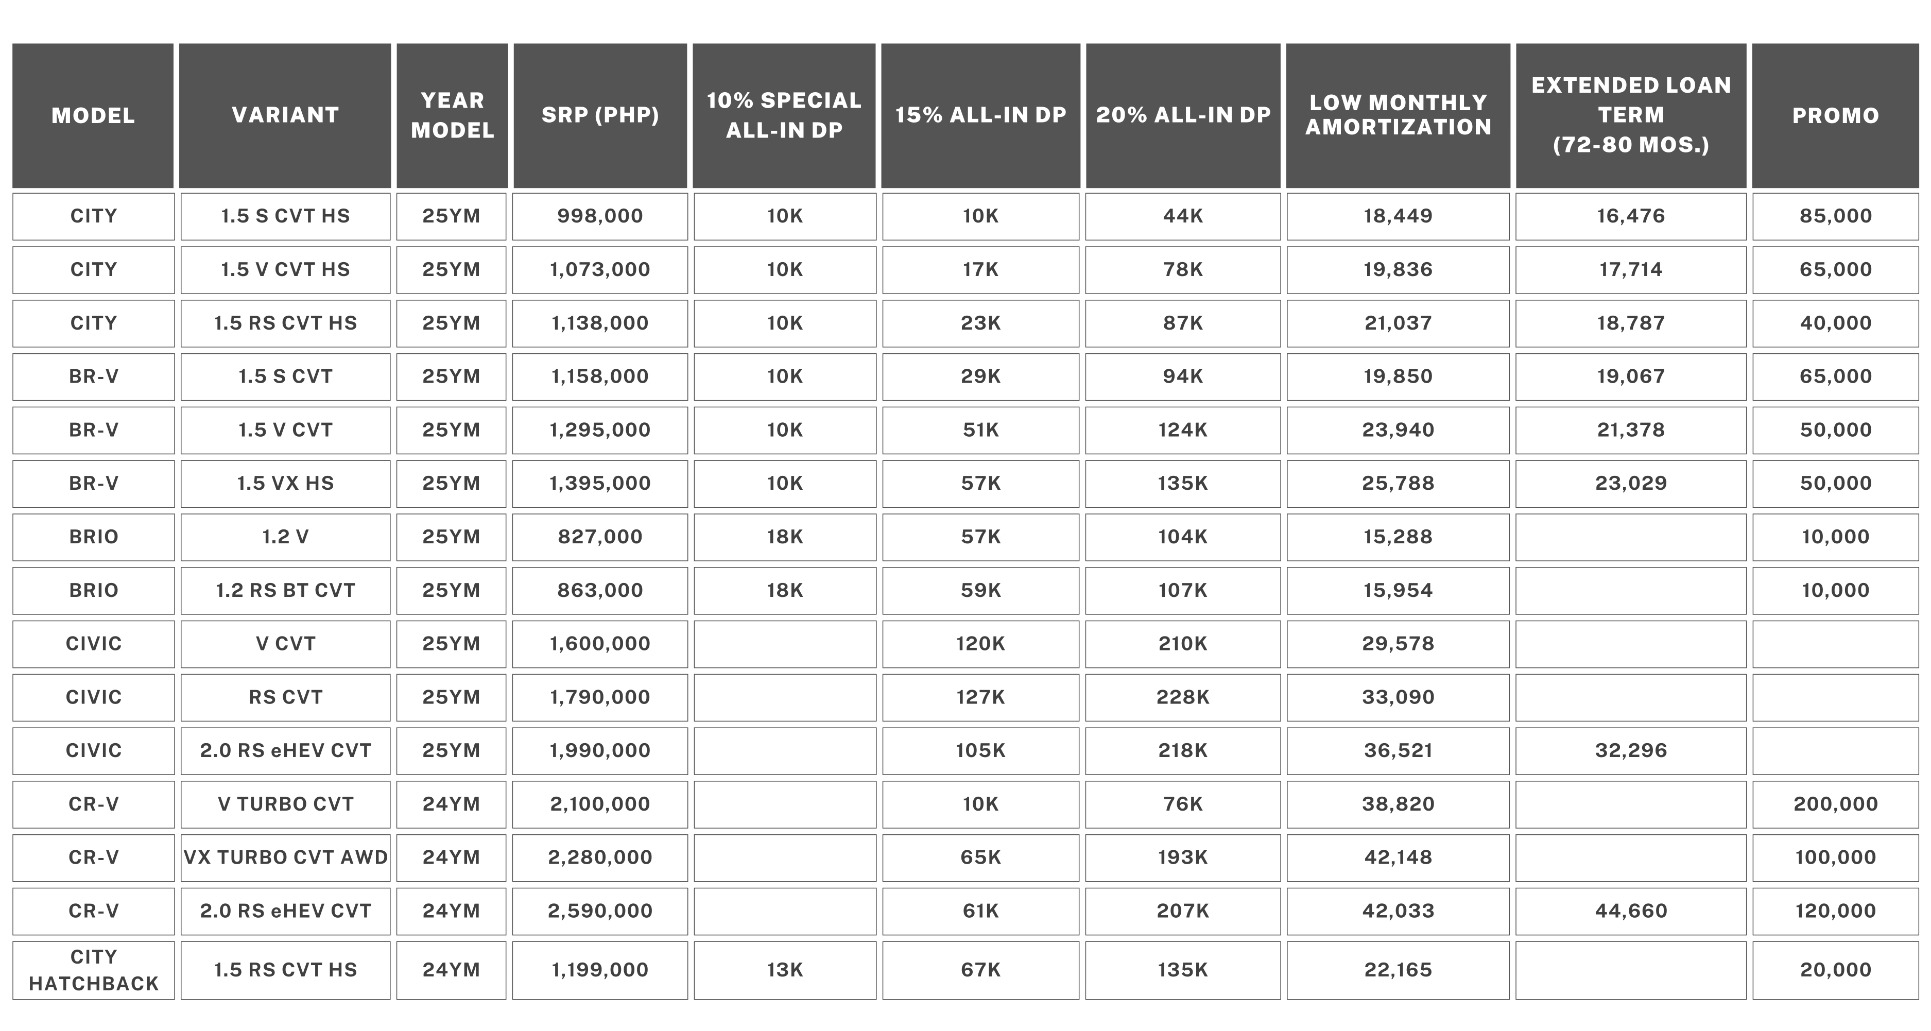Select the 1.5 S CVT HS variant cell
The image size is (1931, 1031).
click(x=285, y=216)
